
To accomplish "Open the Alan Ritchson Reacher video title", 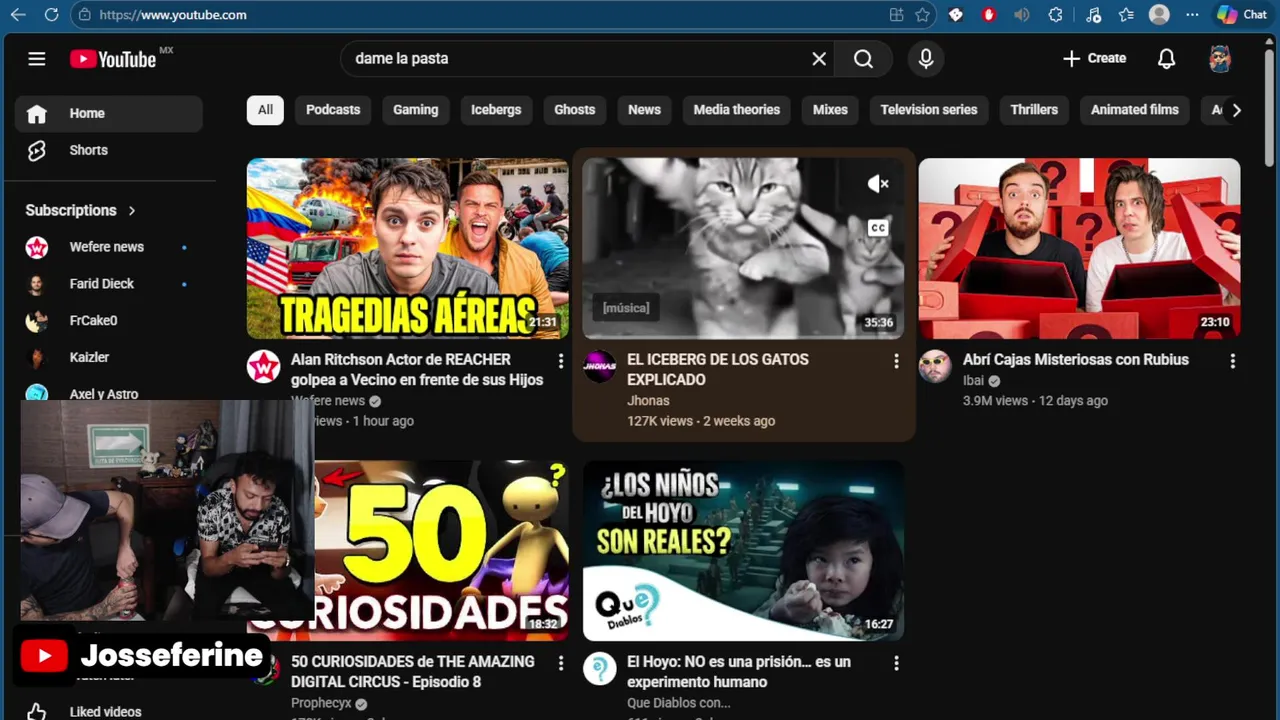I will click(x=417, y=370).
